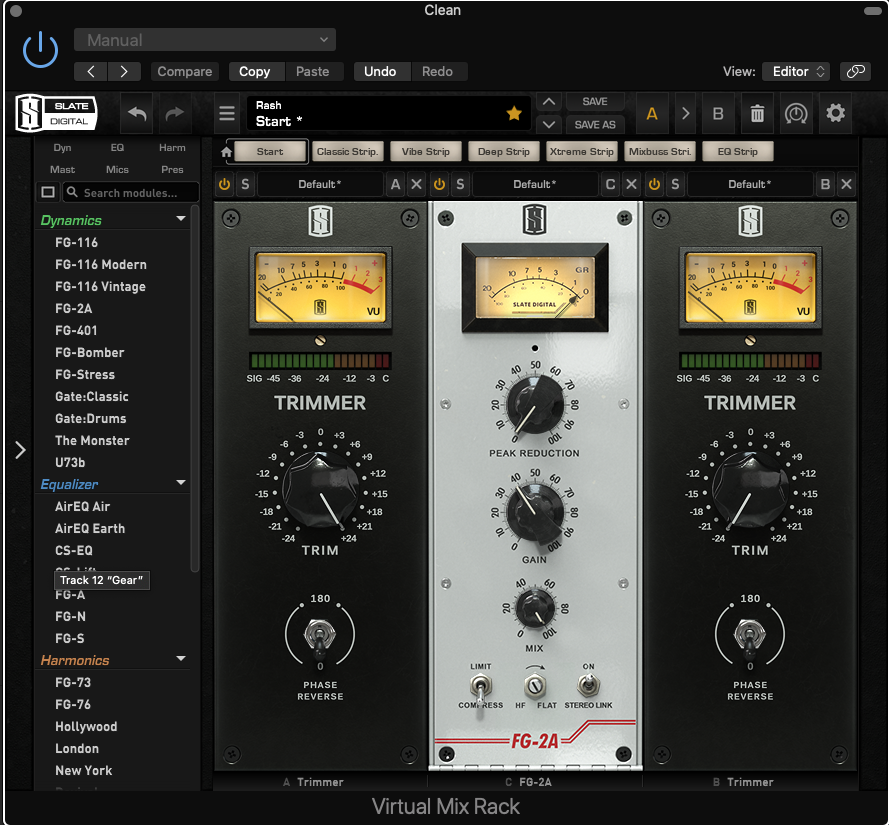The height and width of the screenshot is (825, 889).
Task: Click the SAVE AS button
Action: pyautogui.click(x=595, y=124)
